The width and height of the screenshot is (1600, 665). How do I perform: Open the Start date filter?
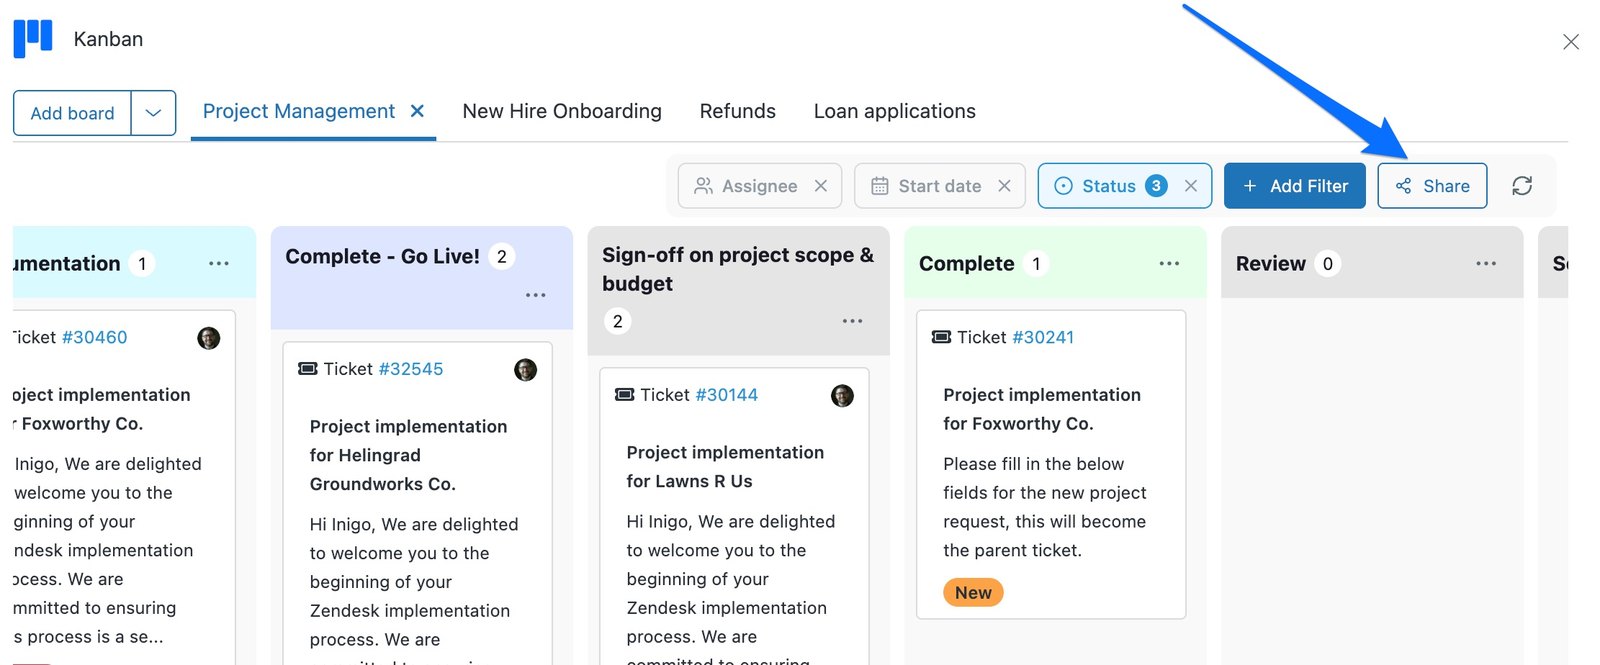pyautogui.click(x=927, y=186)
